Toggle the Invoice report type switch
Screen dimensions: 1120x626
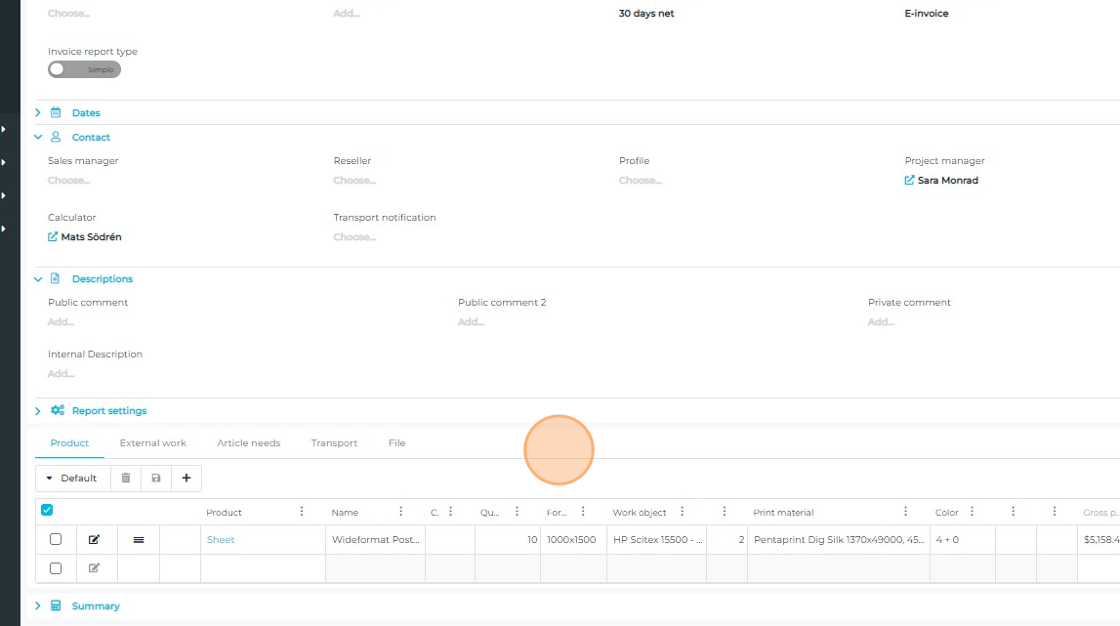(x=84, y=69)
